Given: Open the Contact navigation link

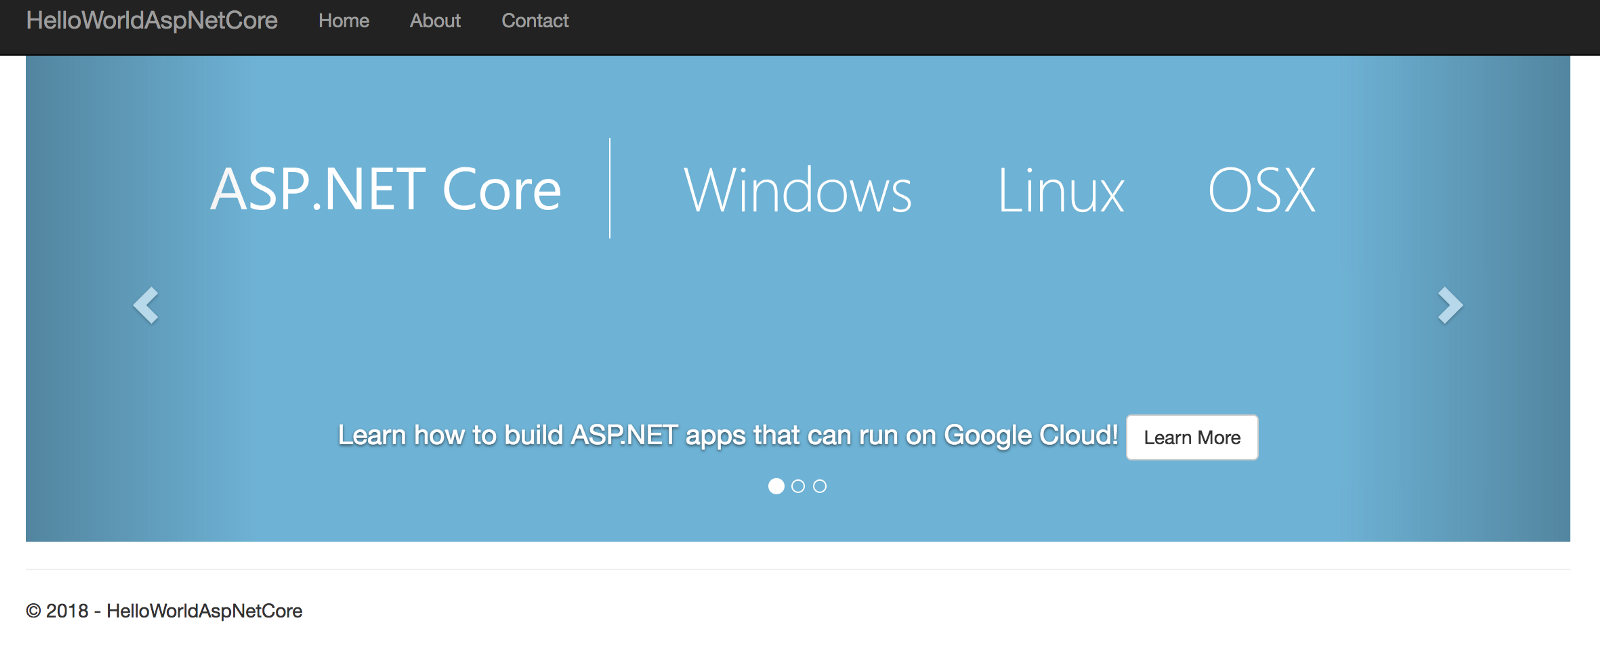Looking at the screenshot, I should pyautogui.click(x=535, y=21).
